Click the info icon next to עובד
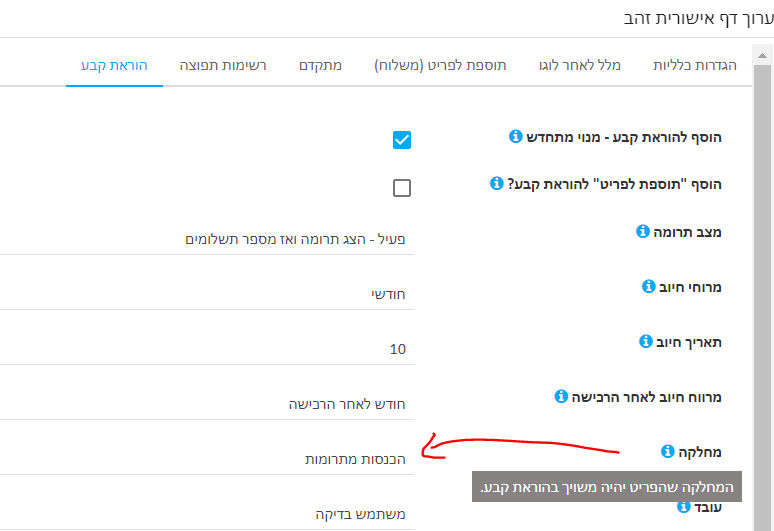This screenshot has height=531, width=774. coord(683,507)
